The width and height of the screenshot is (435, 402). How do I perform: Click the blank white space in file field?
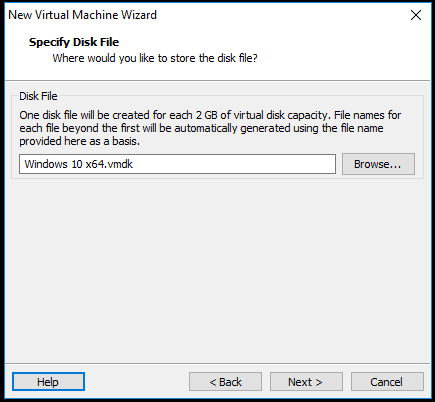pos(233,164)
